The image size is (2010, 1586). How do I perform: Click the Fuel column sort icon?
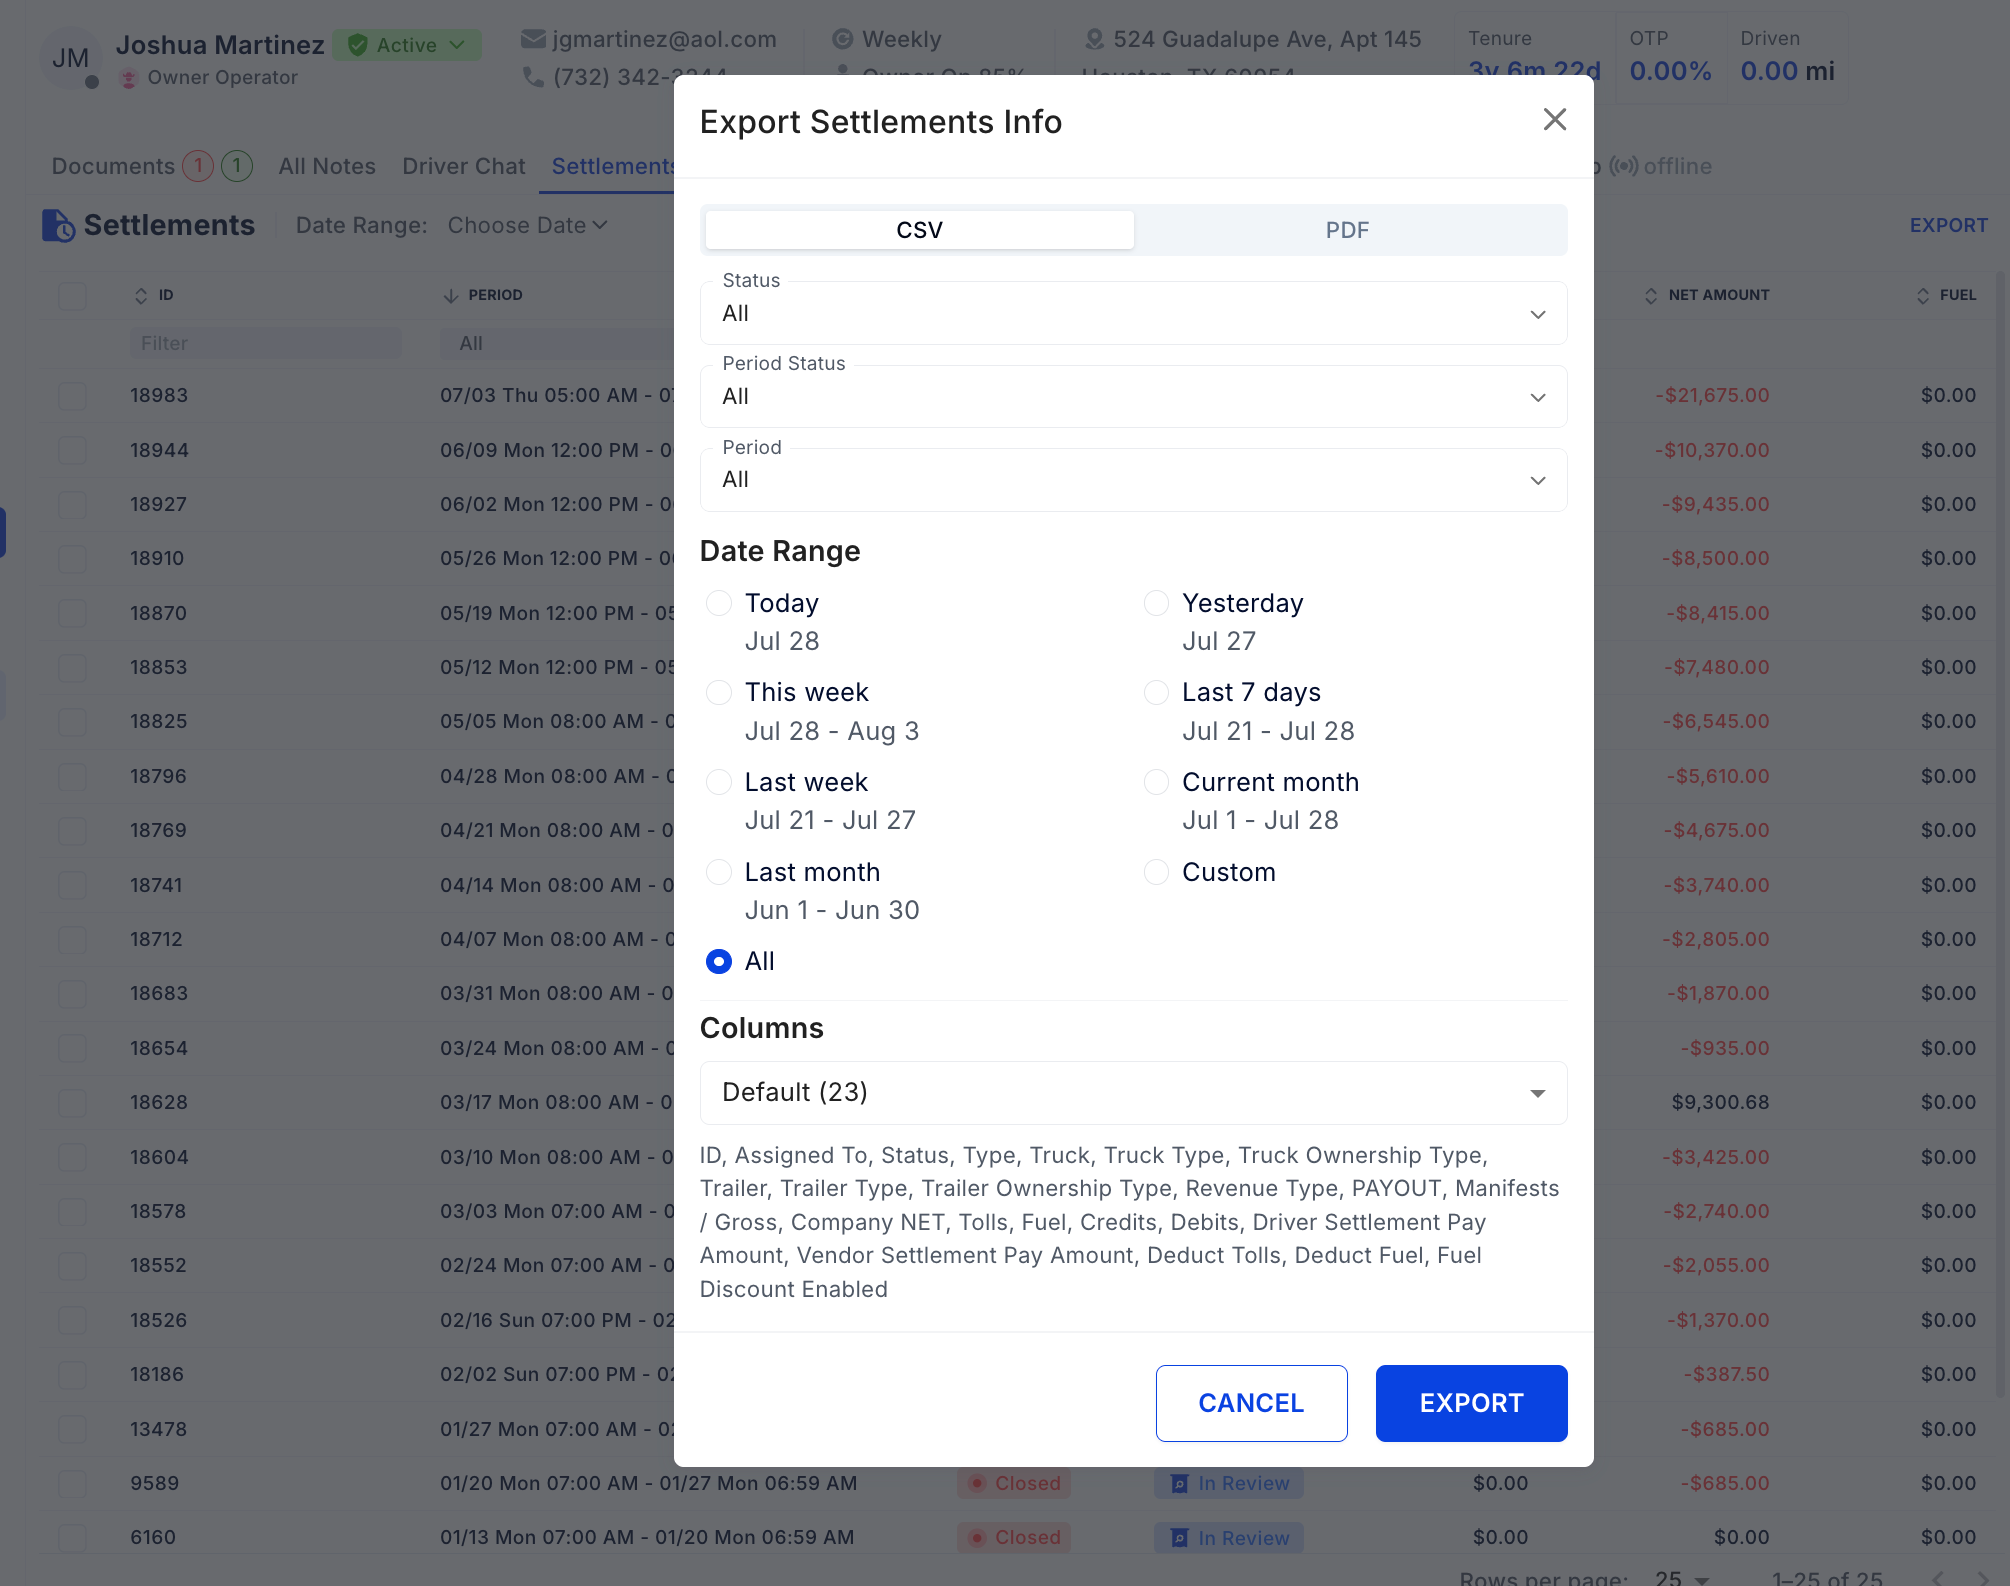[1922, 295]
